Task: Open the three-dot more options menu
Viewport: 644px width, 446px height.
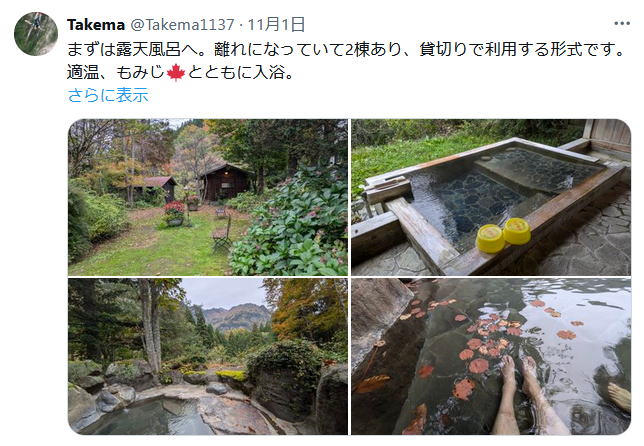Action: (622, 23)
